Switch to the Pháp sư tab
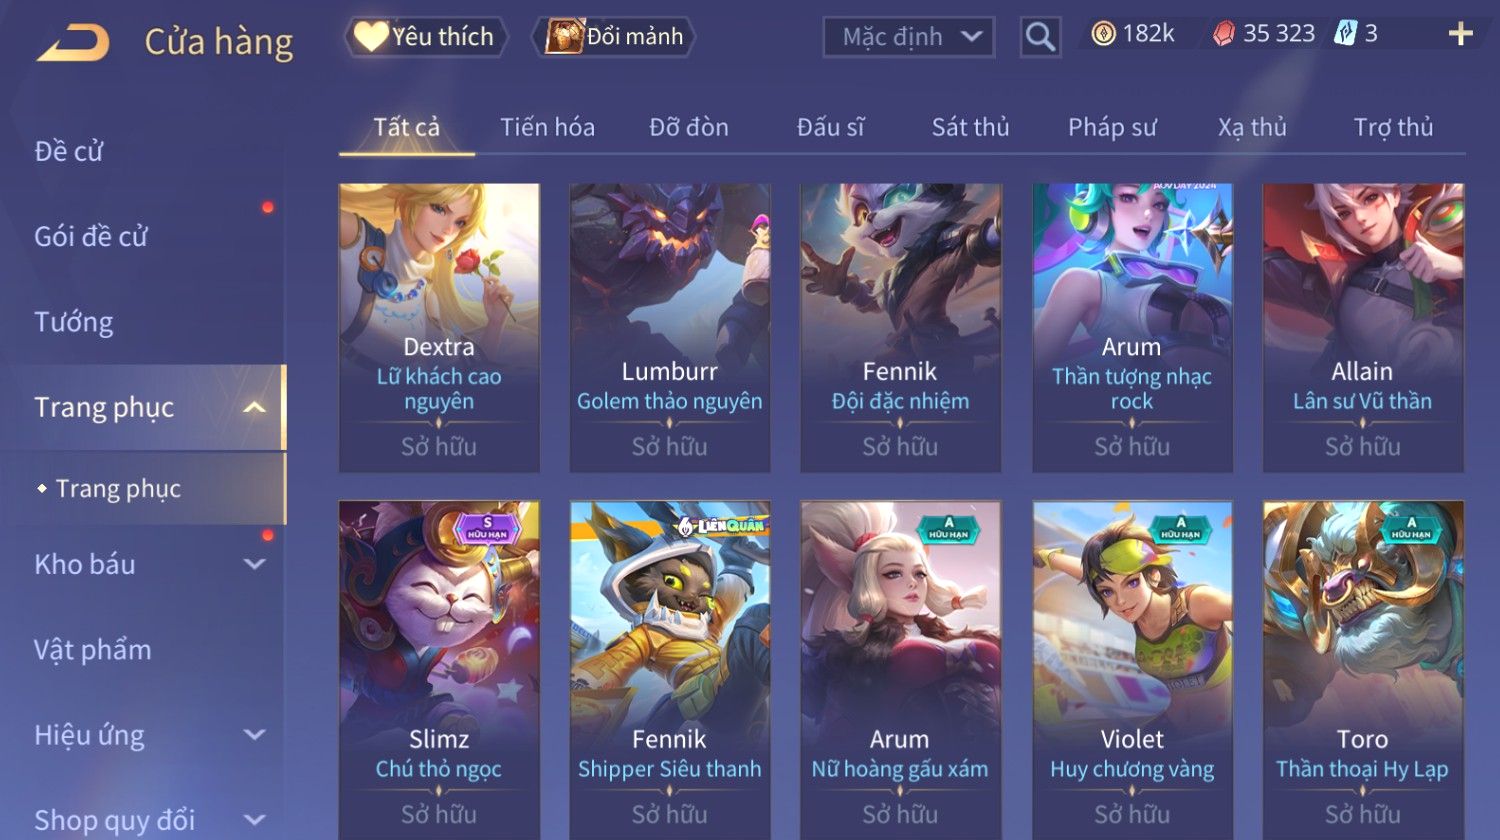The height and width of the screenshot is (840, 1500). (1112, 127)
